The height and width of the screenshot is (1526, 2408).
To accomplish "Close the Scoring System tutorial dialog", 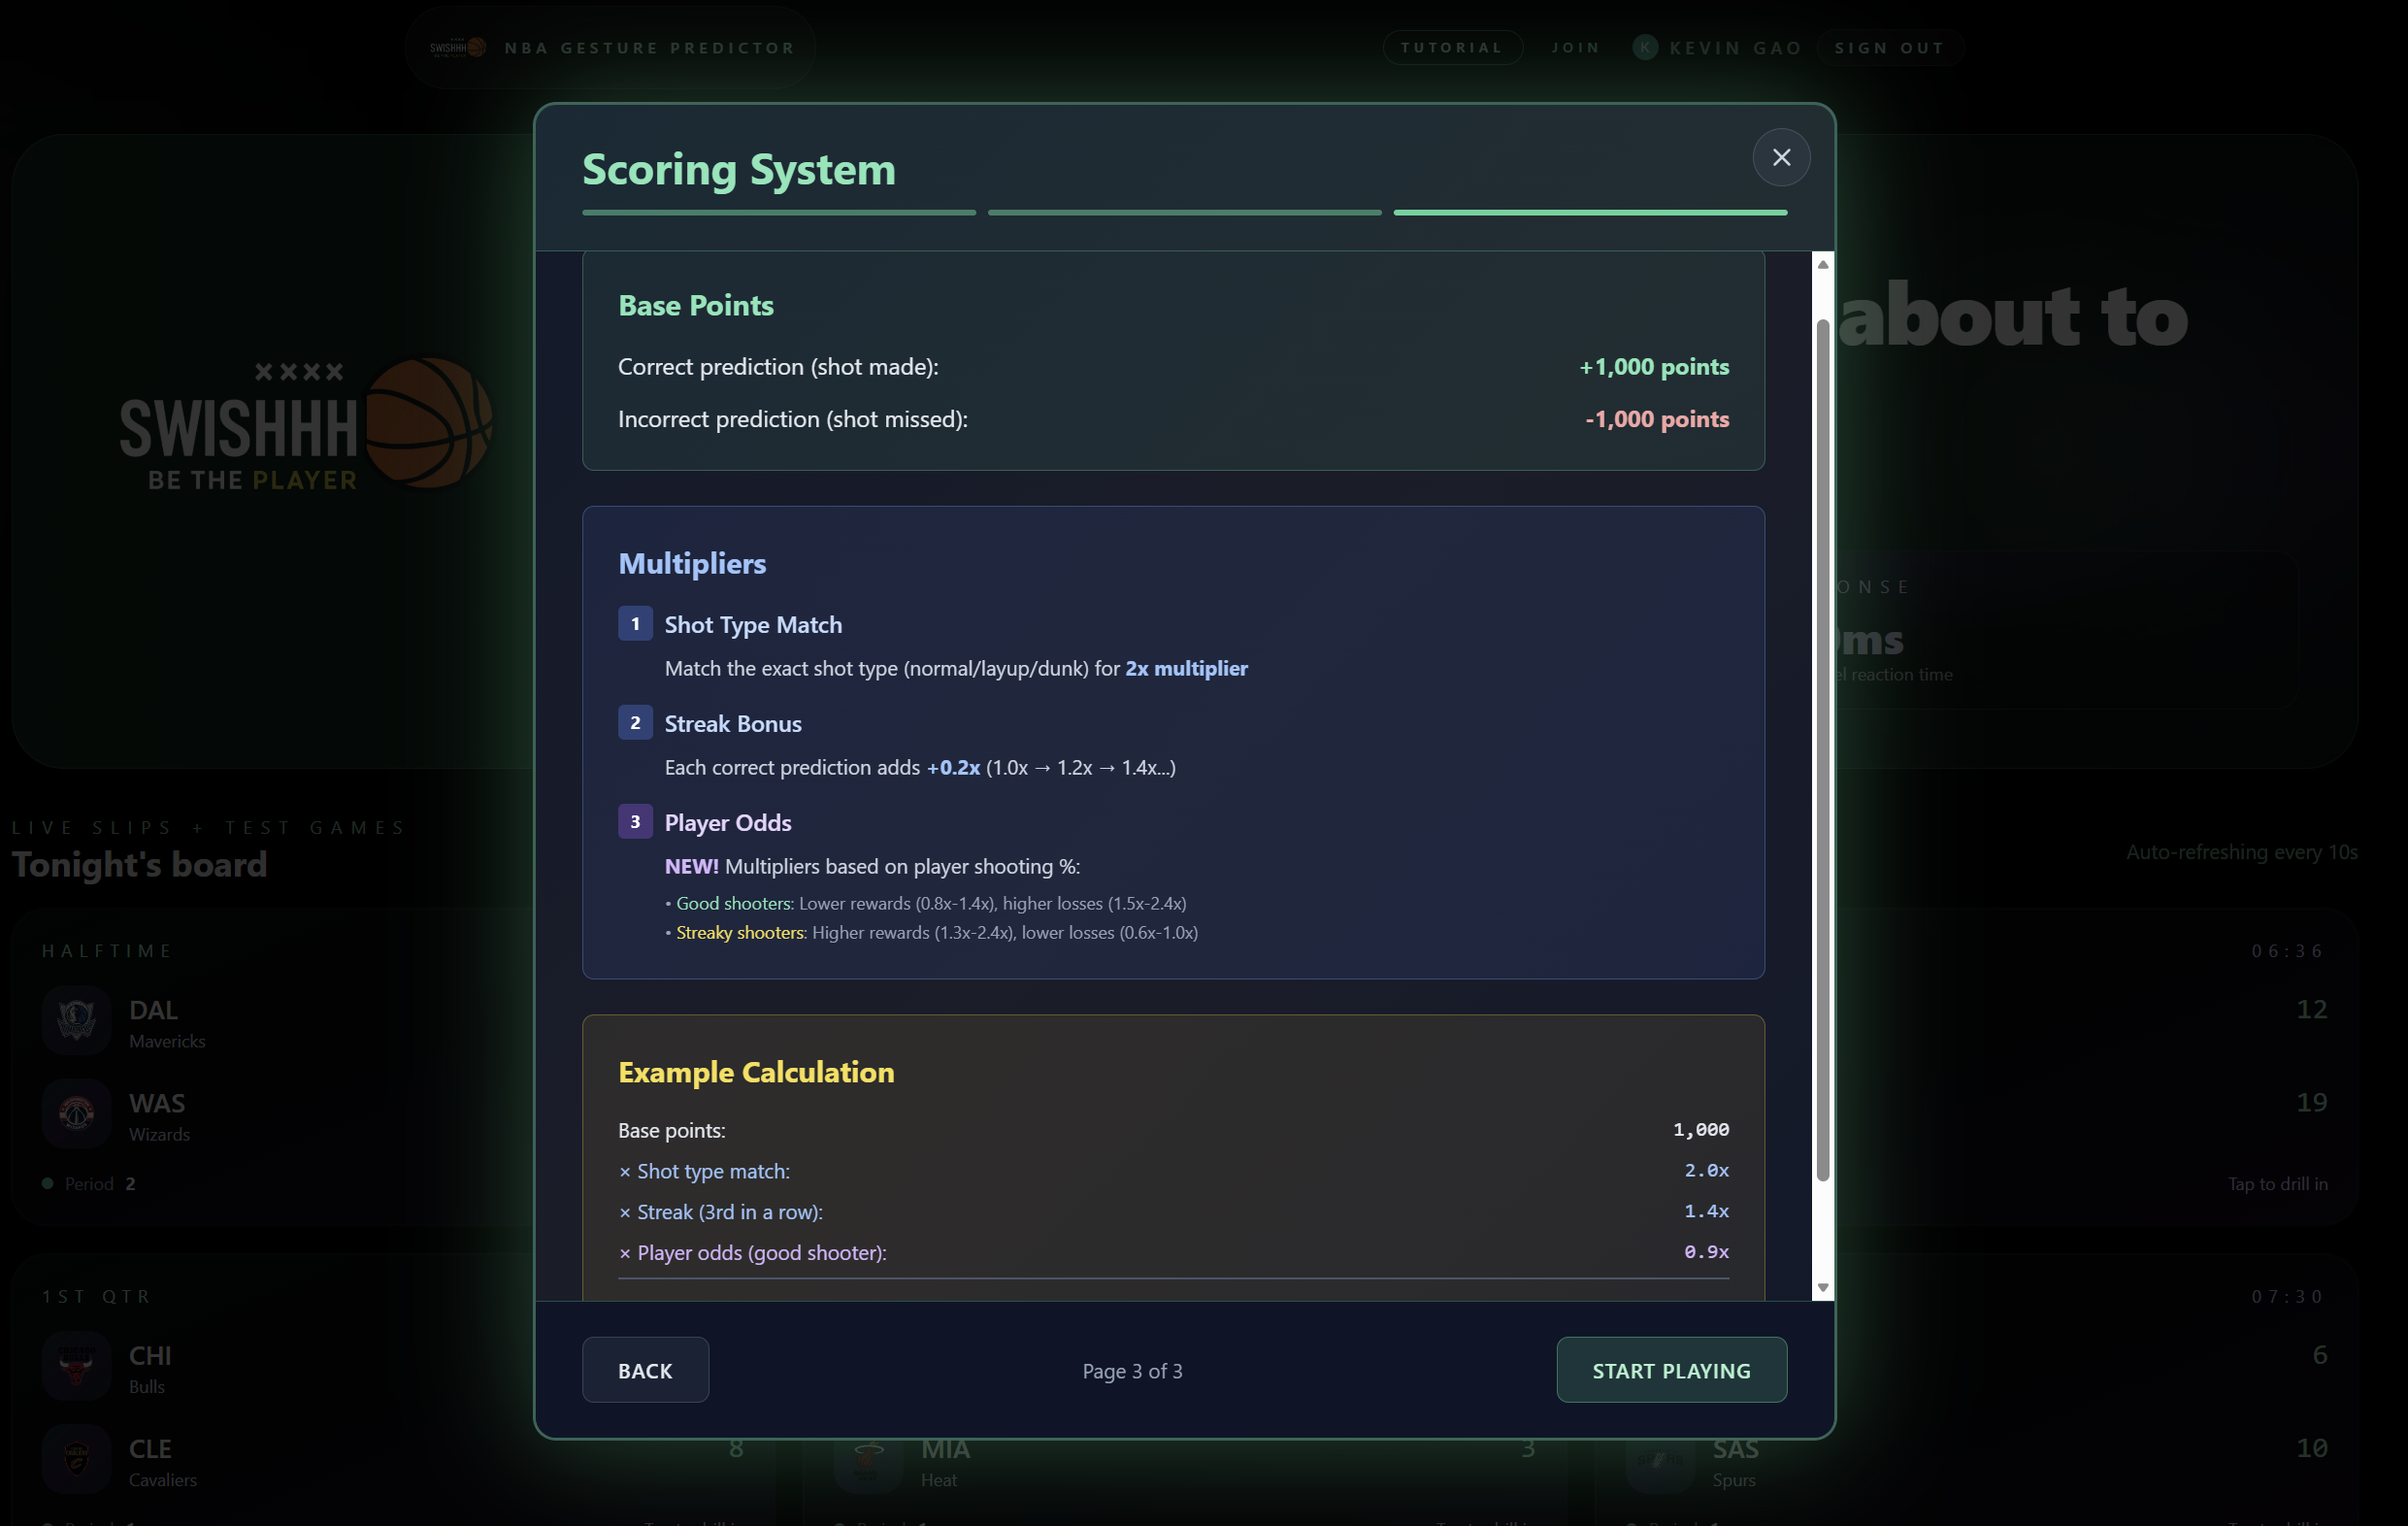I will 1780,157.
